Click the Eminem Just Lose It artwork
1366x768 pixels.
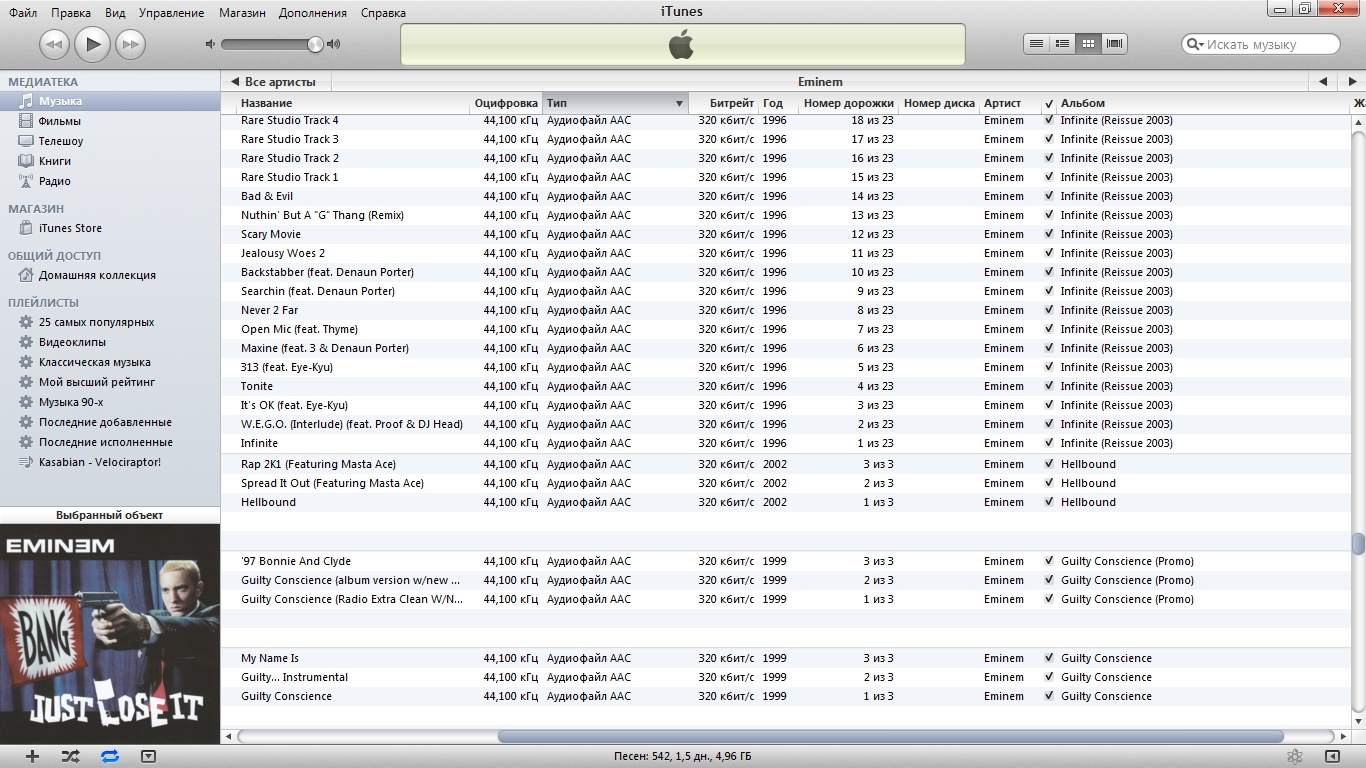point(110,634)
